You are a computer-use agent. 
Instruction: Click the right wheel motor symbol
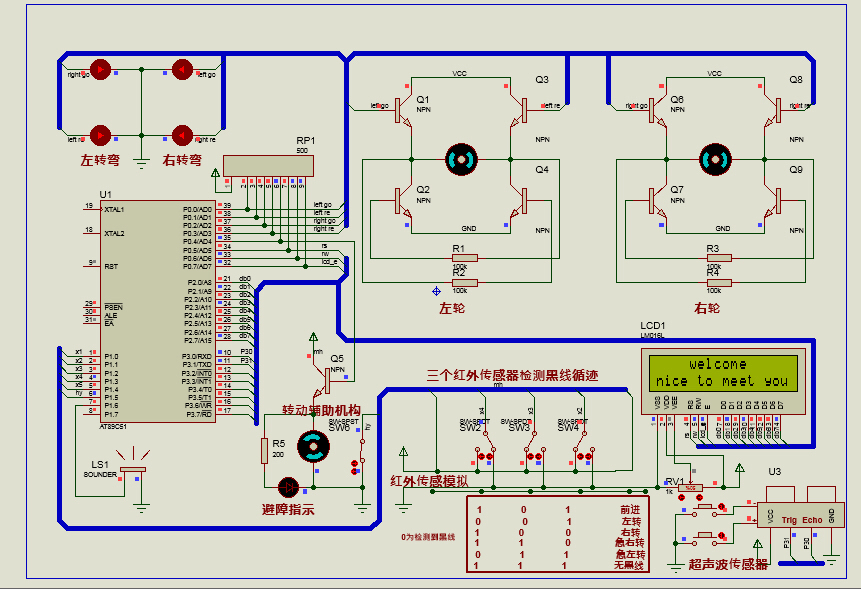coord(715,160)
